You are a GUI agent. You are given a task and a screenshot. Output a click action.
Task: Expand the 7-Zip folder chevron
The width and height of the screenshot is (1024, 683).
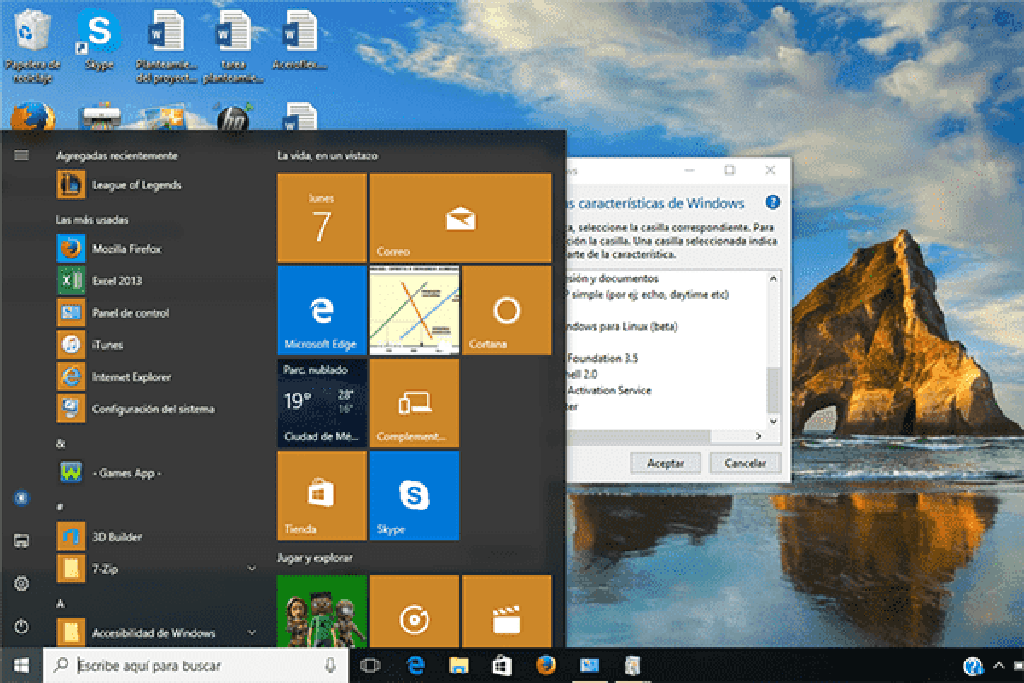[x=251, y=568]
